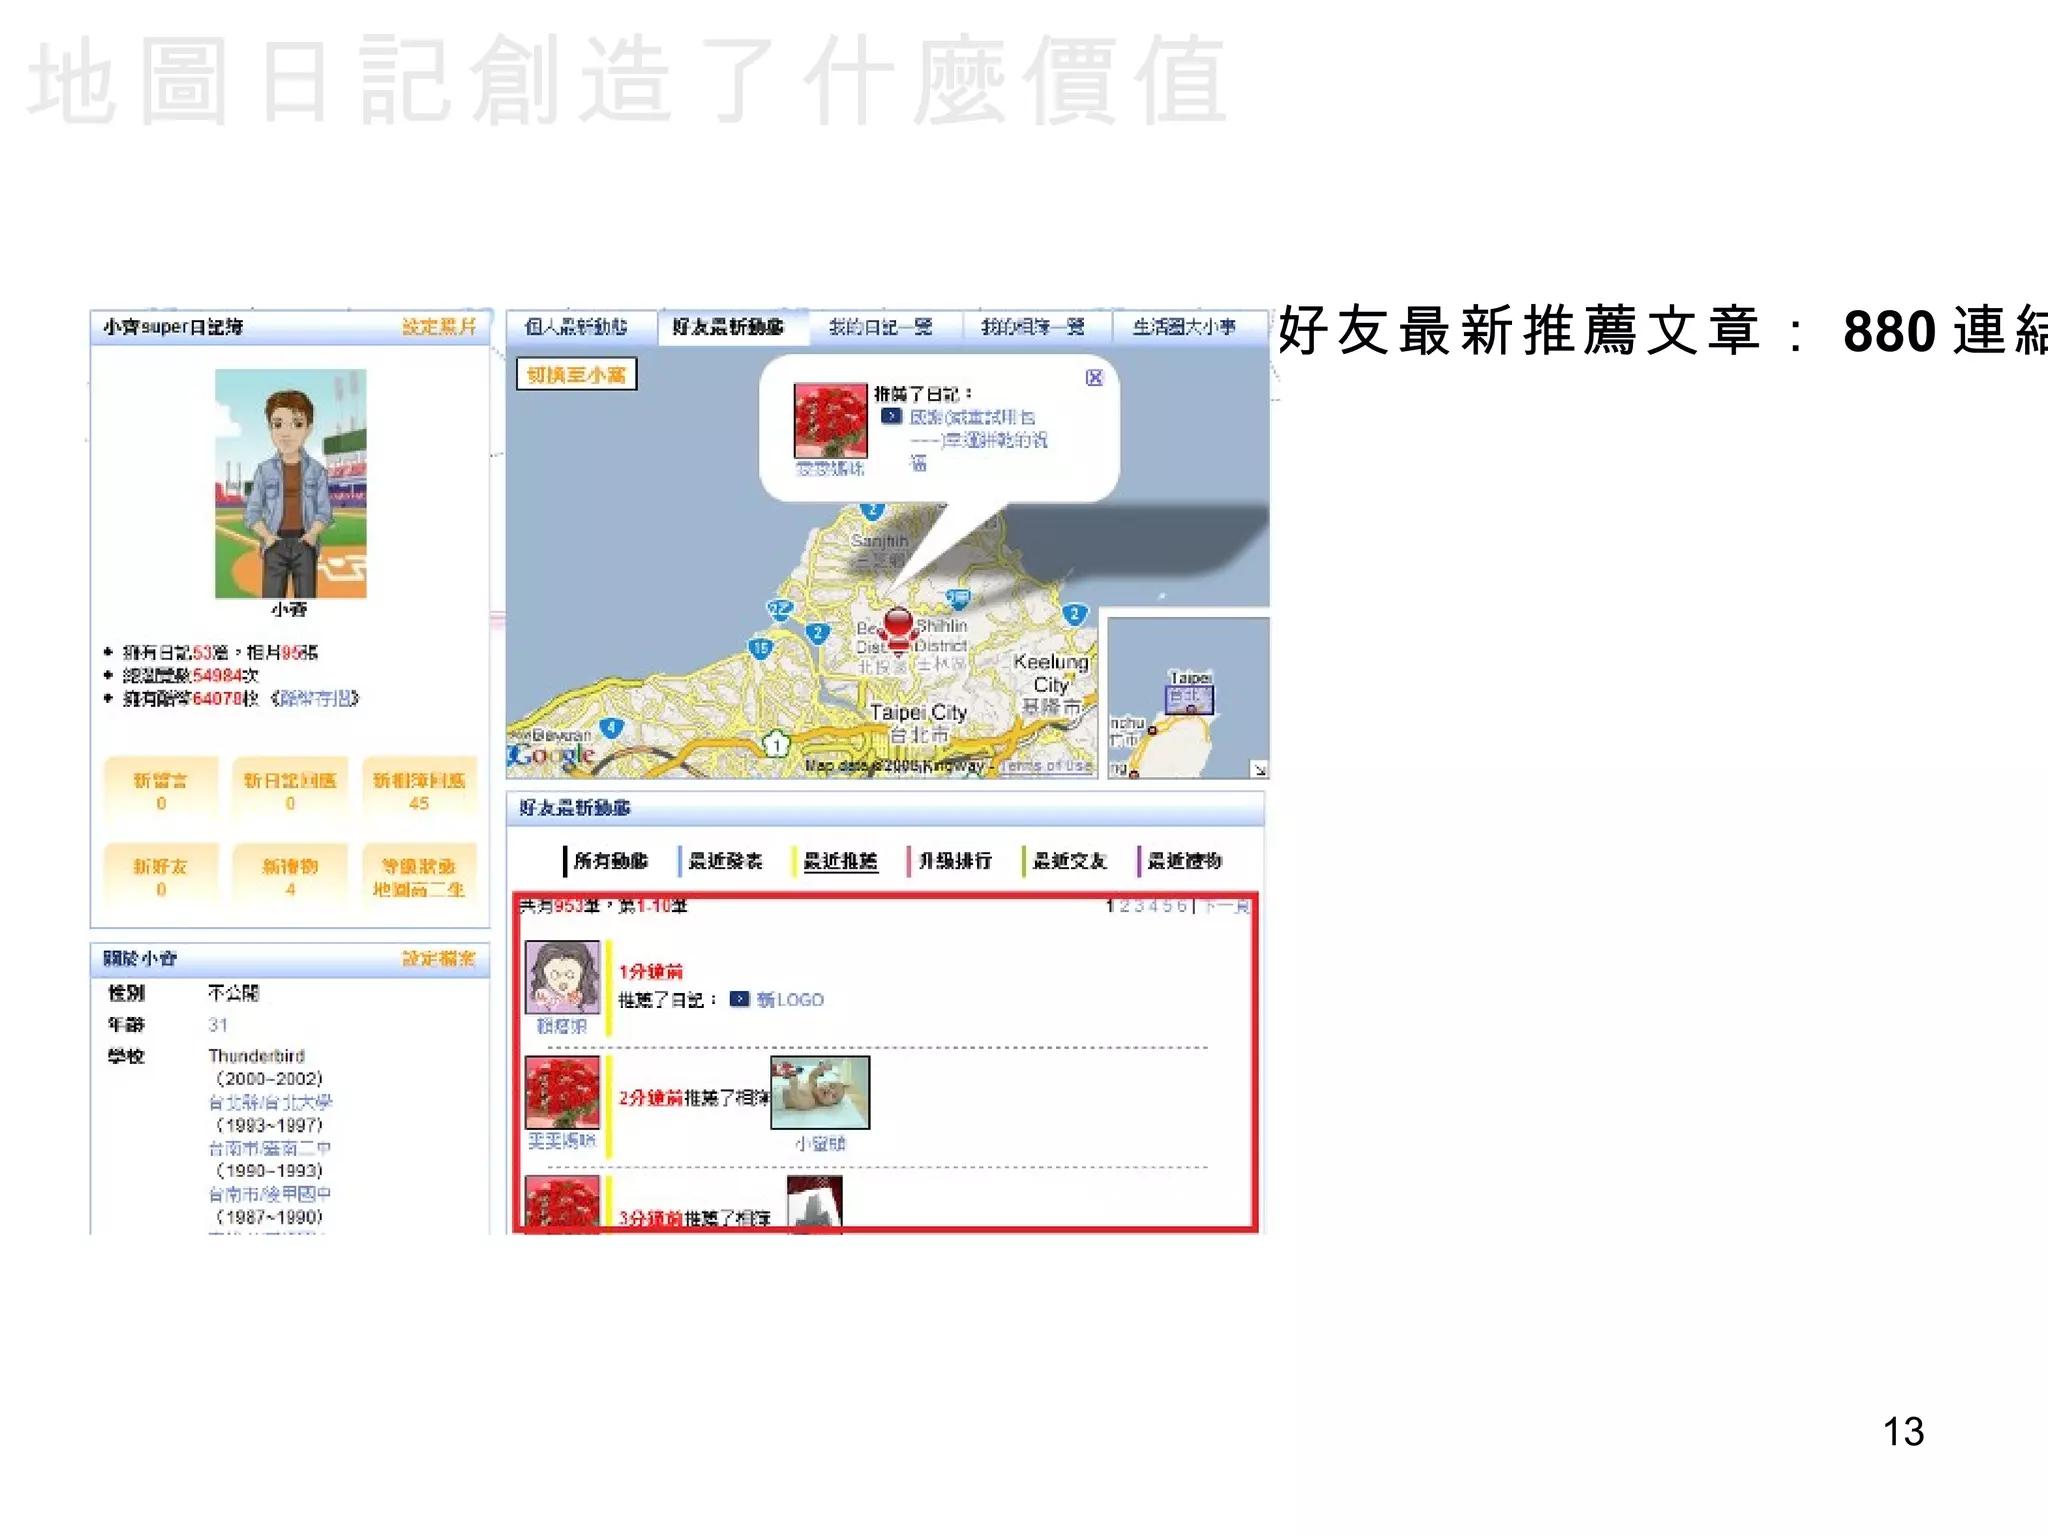
Task: Click the route 15 shield on map
Action: [761, 647]
